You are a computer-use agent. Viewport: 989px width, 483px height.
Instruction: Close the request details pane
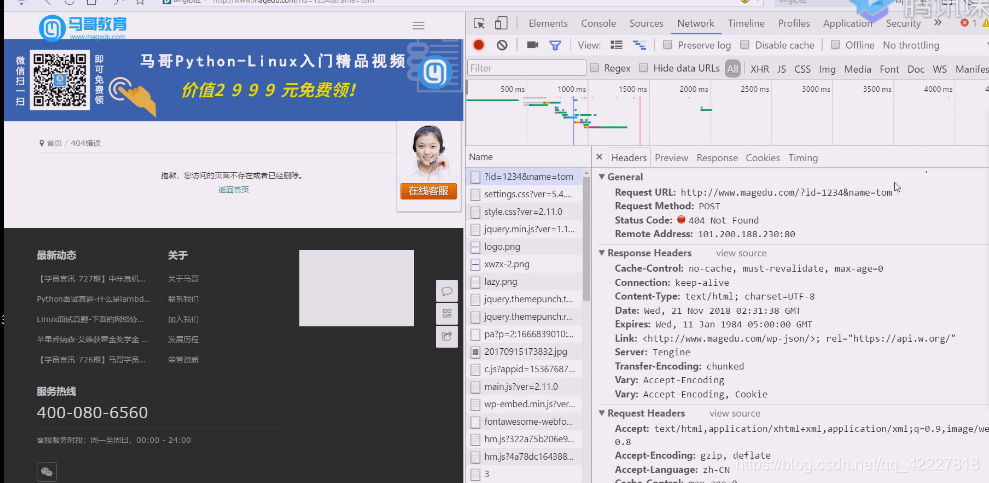pyautogui.click(x=599, y=157)
